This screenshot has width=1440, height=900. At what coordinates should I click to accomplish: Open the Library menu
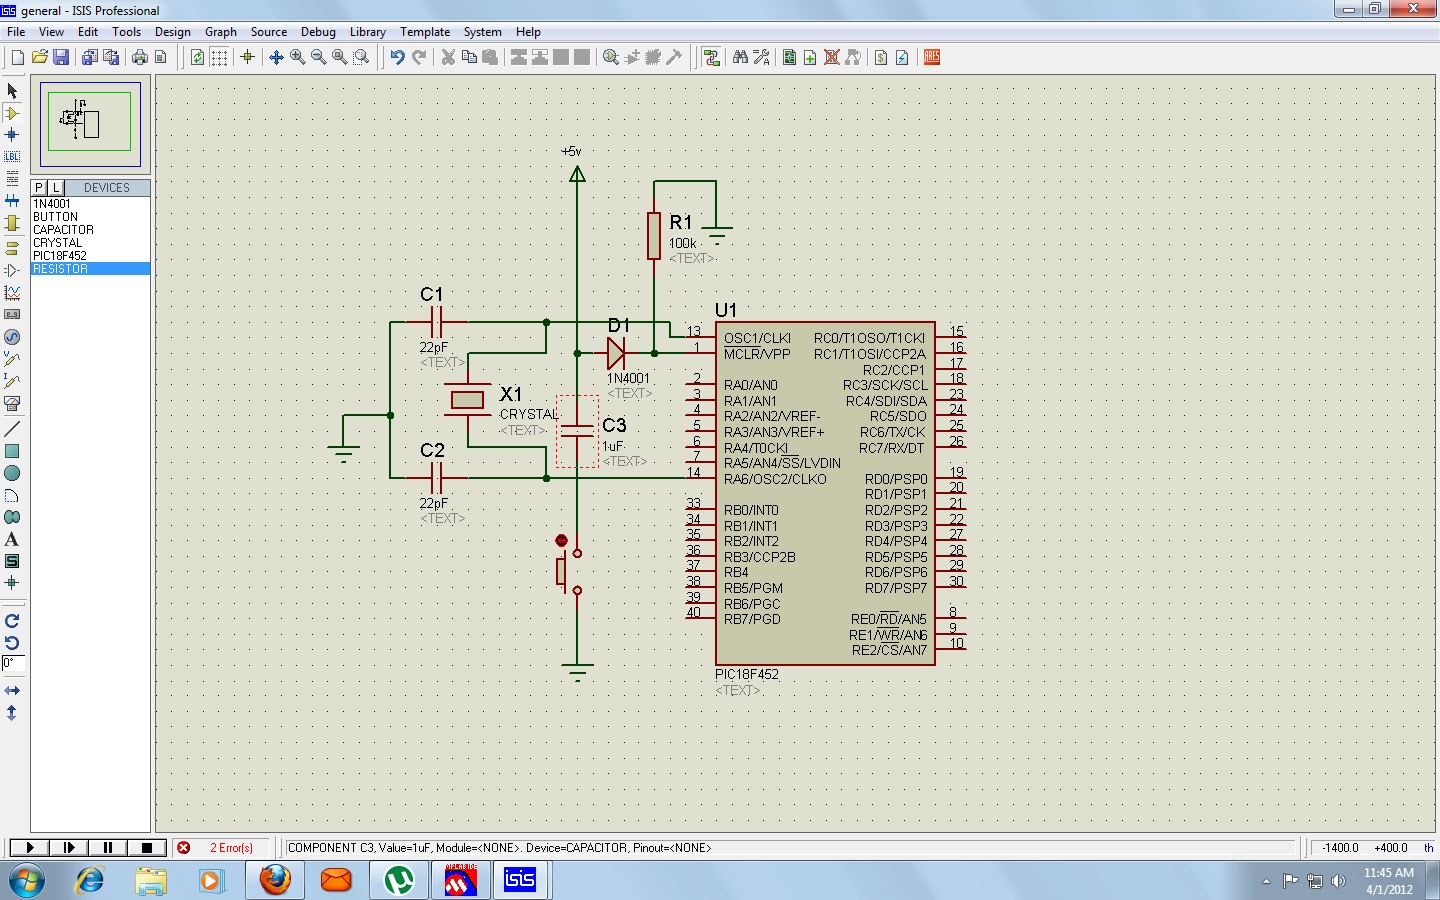[367, 32]
